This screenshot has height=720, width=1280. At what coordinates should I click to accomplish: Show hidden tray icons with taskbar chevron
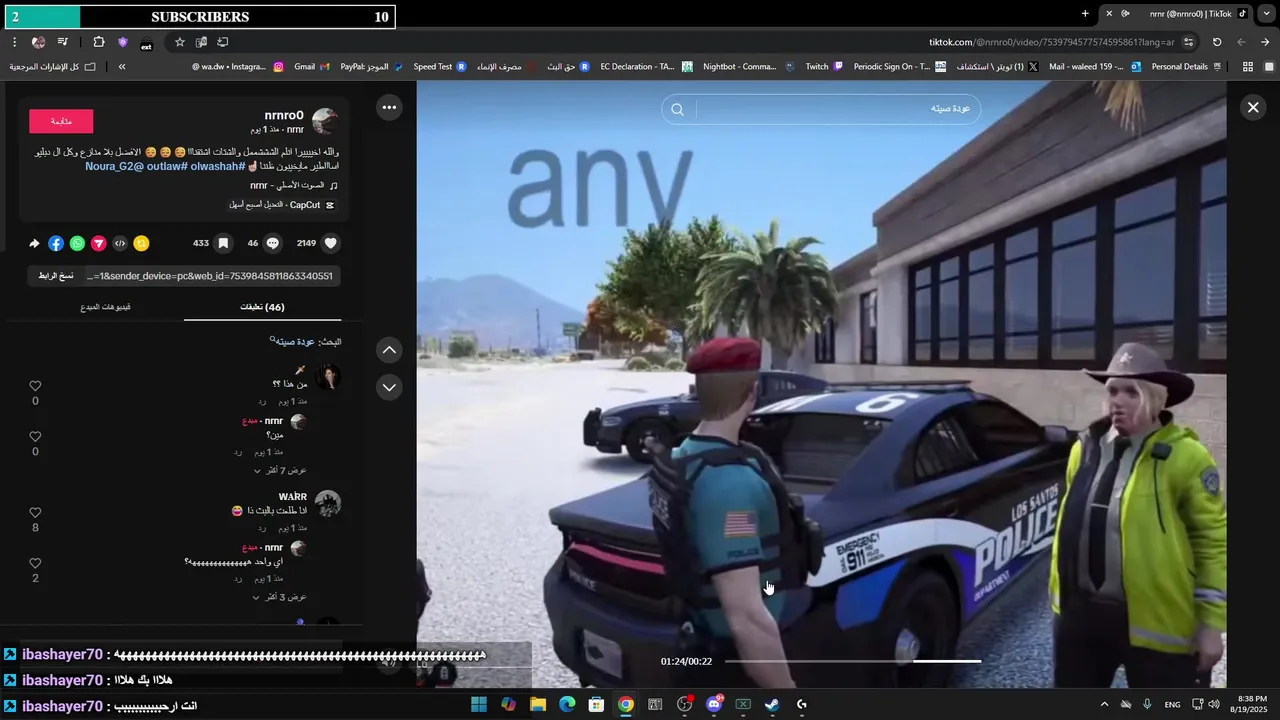[1104, 704]
